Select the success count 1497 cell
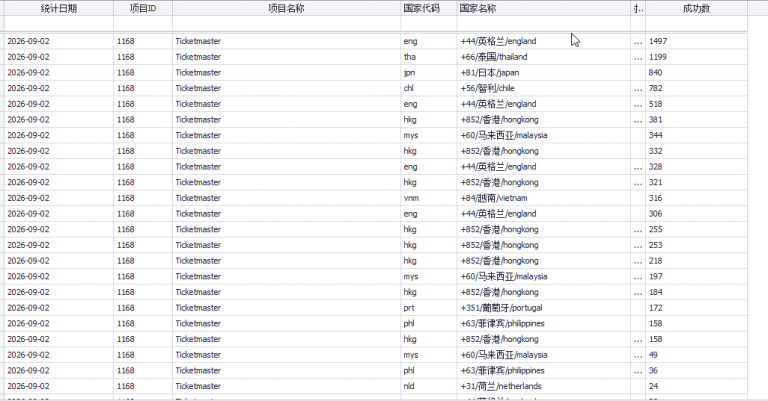The width and height of the screenshot is (768, 401). [696, 41]
